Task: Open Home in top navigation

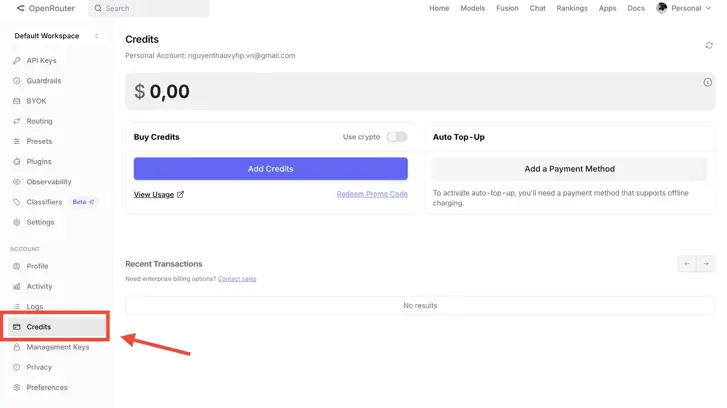Action: [439, 8]
